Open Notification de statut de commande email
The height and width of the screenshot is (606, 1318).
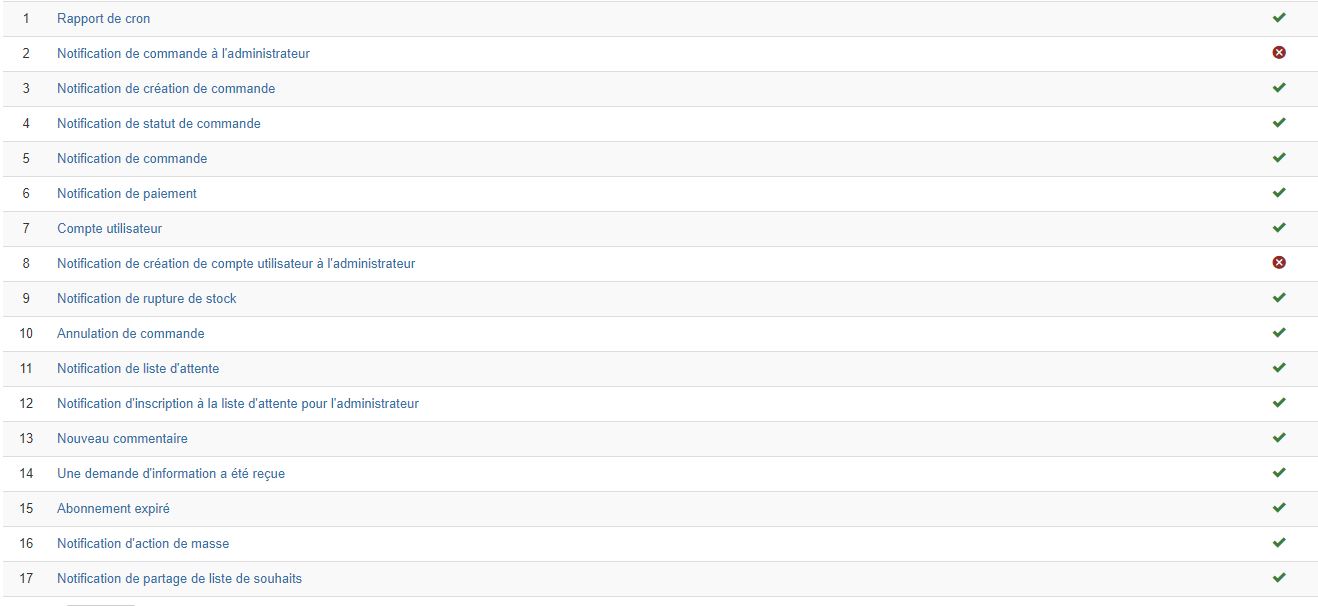[158, 124]
